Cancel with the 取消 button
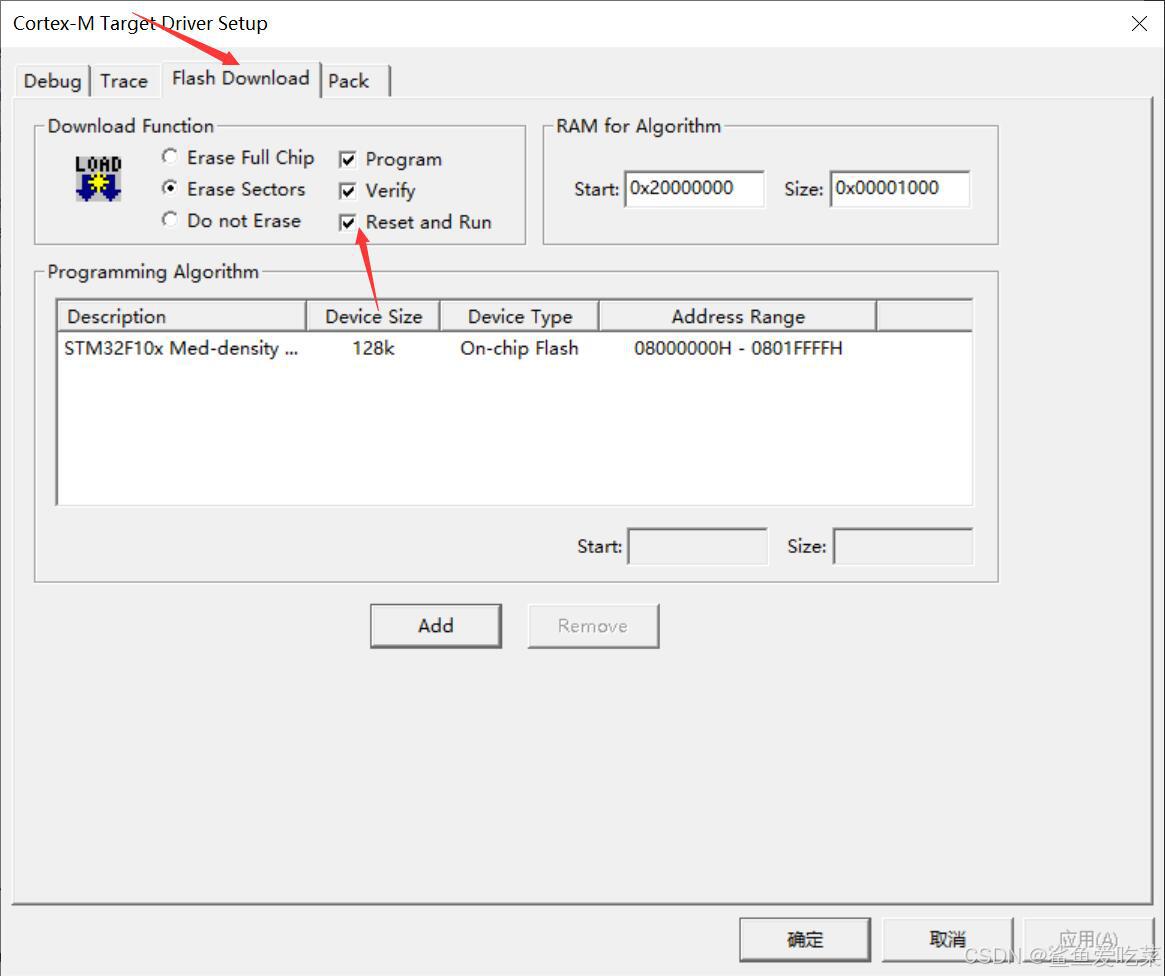 point(947,940)
